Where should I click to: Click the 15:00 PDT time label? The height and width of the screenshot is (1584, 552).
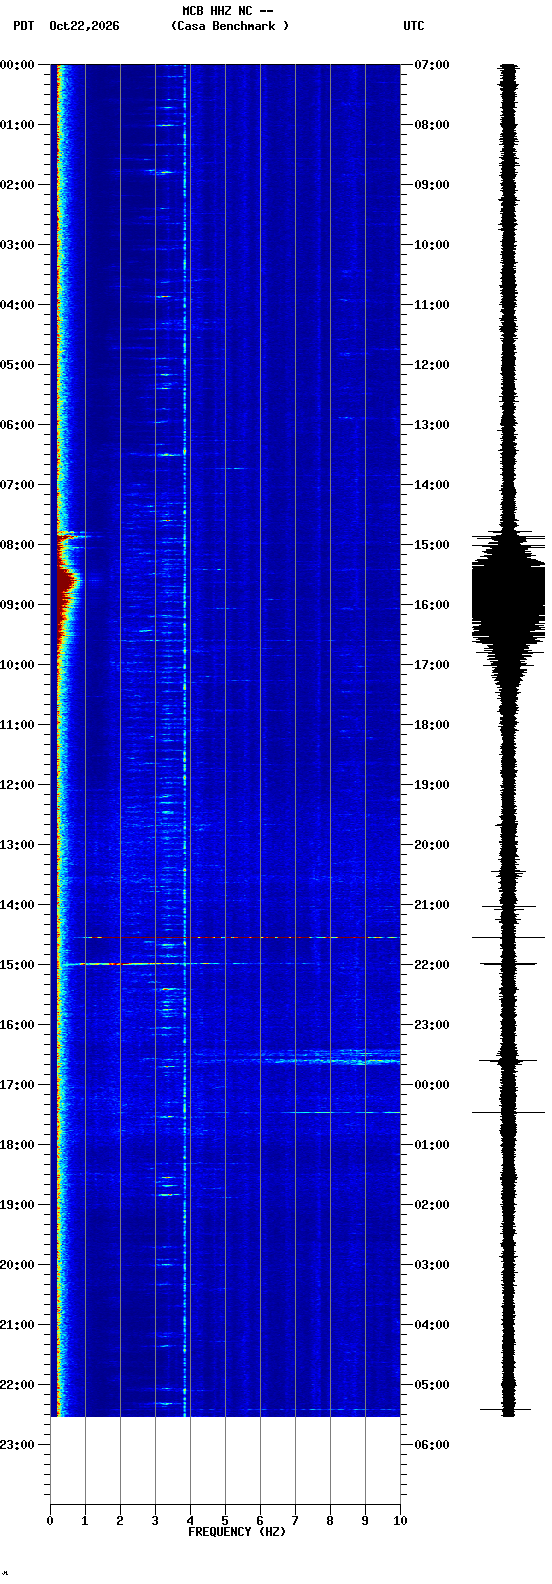[18, 965]
